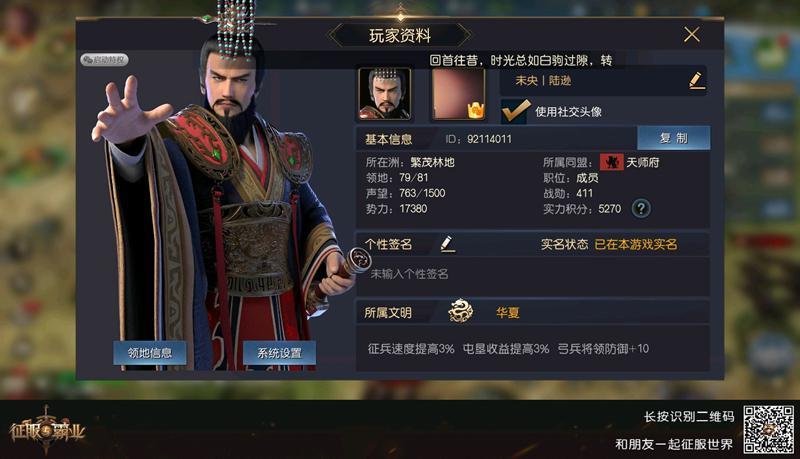Toggle the 使用社交头像 checkbox
The width and height of the screenshot is (800, 459).
coord(516,111)
